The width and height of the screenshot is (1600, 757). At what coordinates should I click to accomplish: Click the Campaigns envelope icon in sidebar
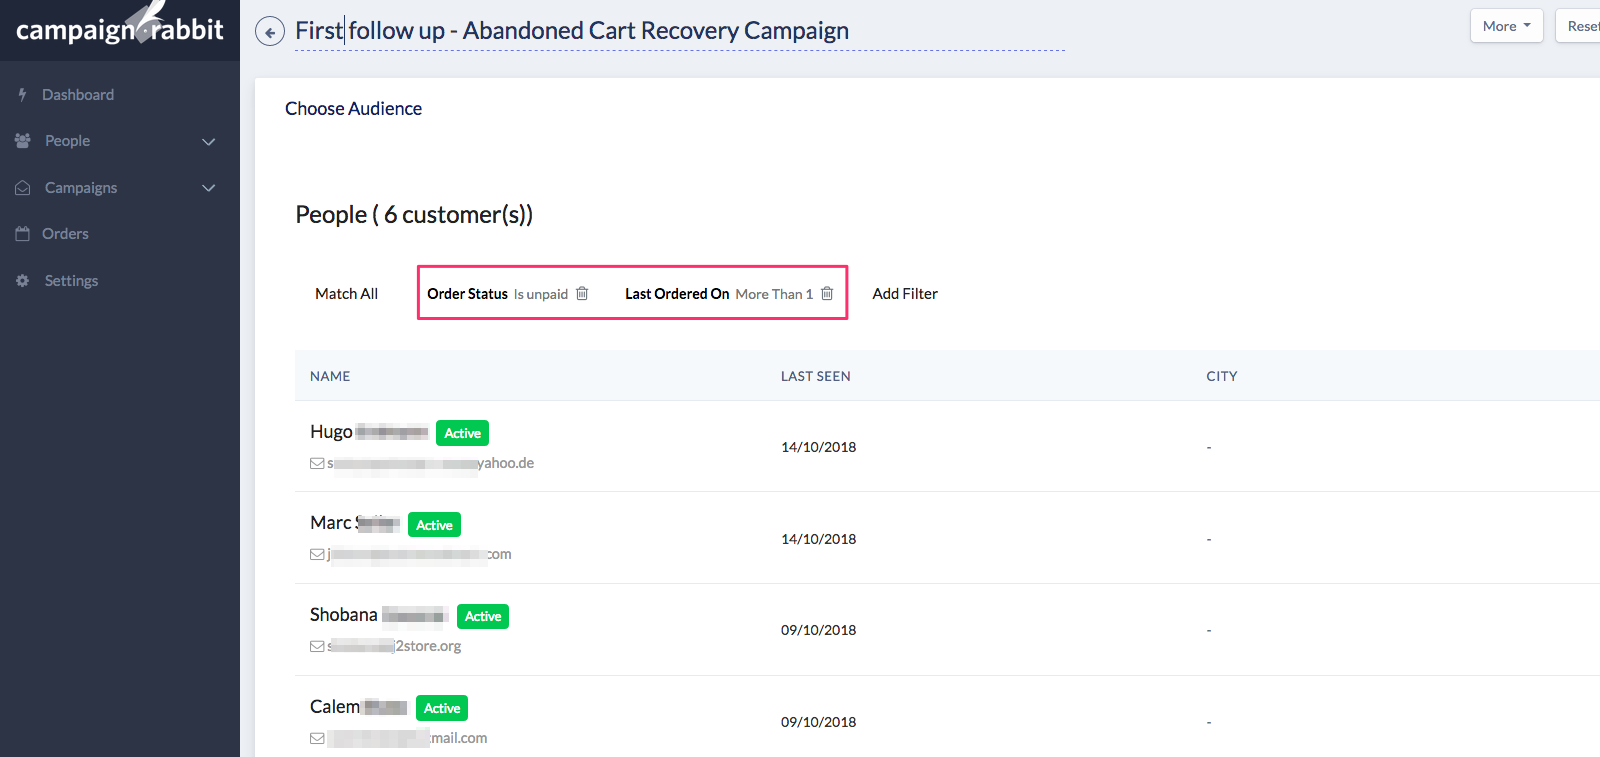(x=23, y=188)
